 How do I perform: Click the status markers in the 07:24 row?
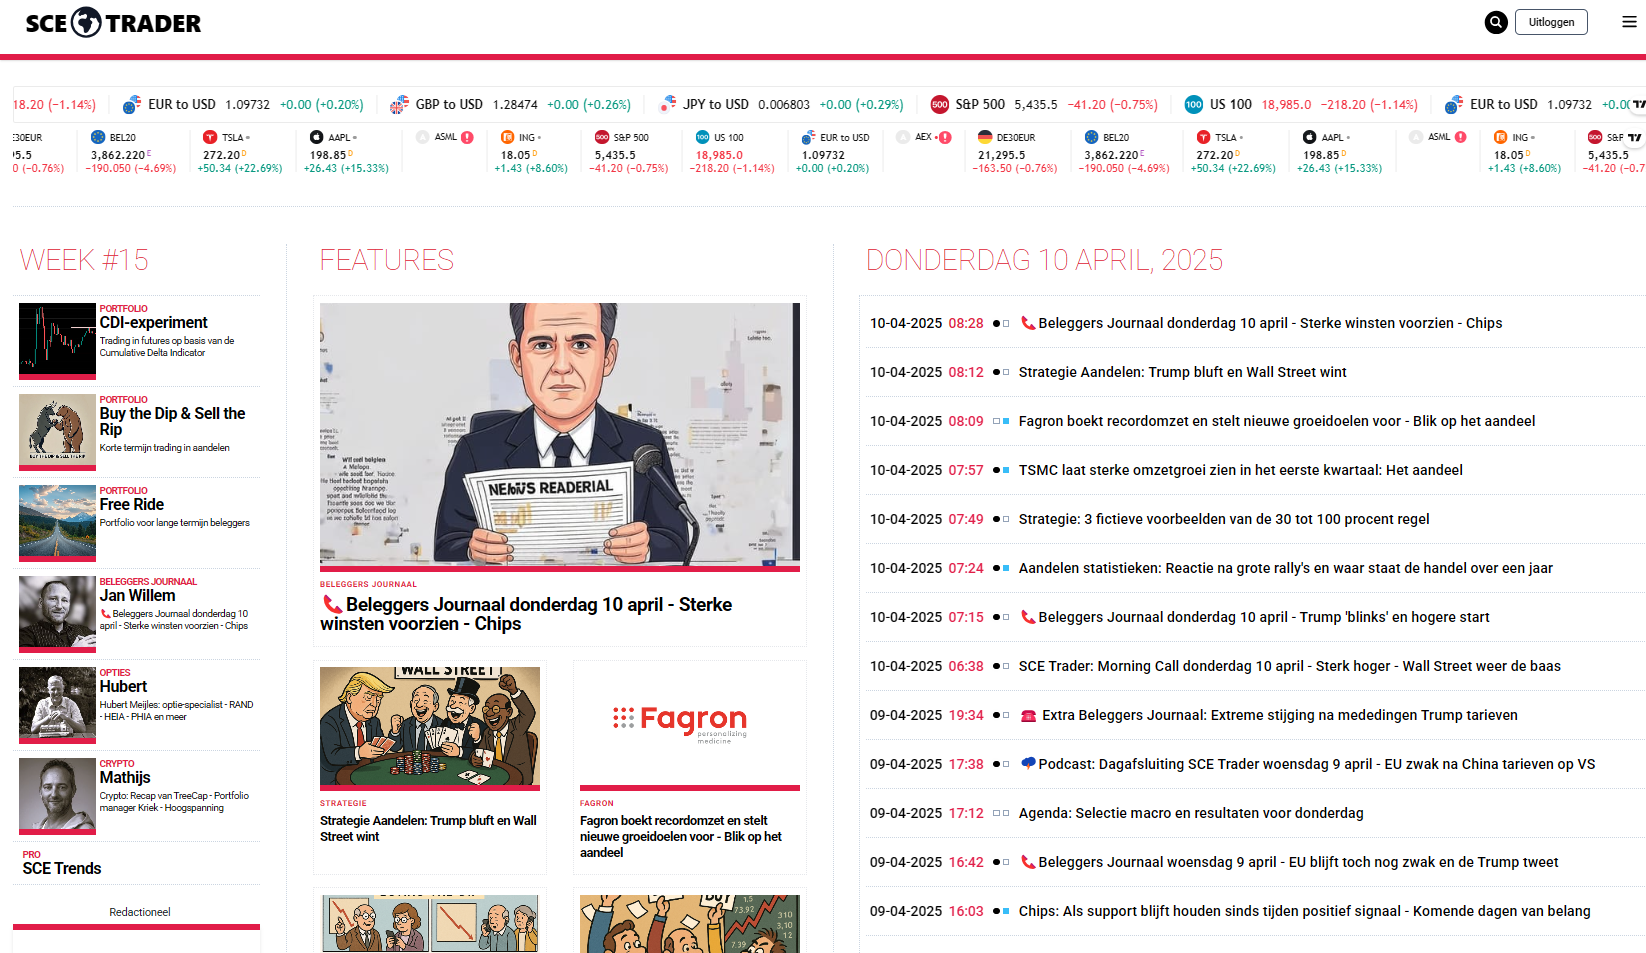coord(1001,568)
